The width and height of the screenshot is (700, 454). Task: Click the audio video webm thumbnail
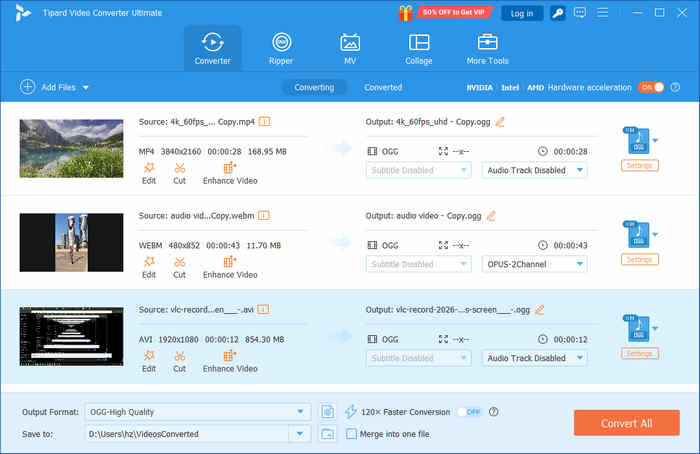[71, 242]
